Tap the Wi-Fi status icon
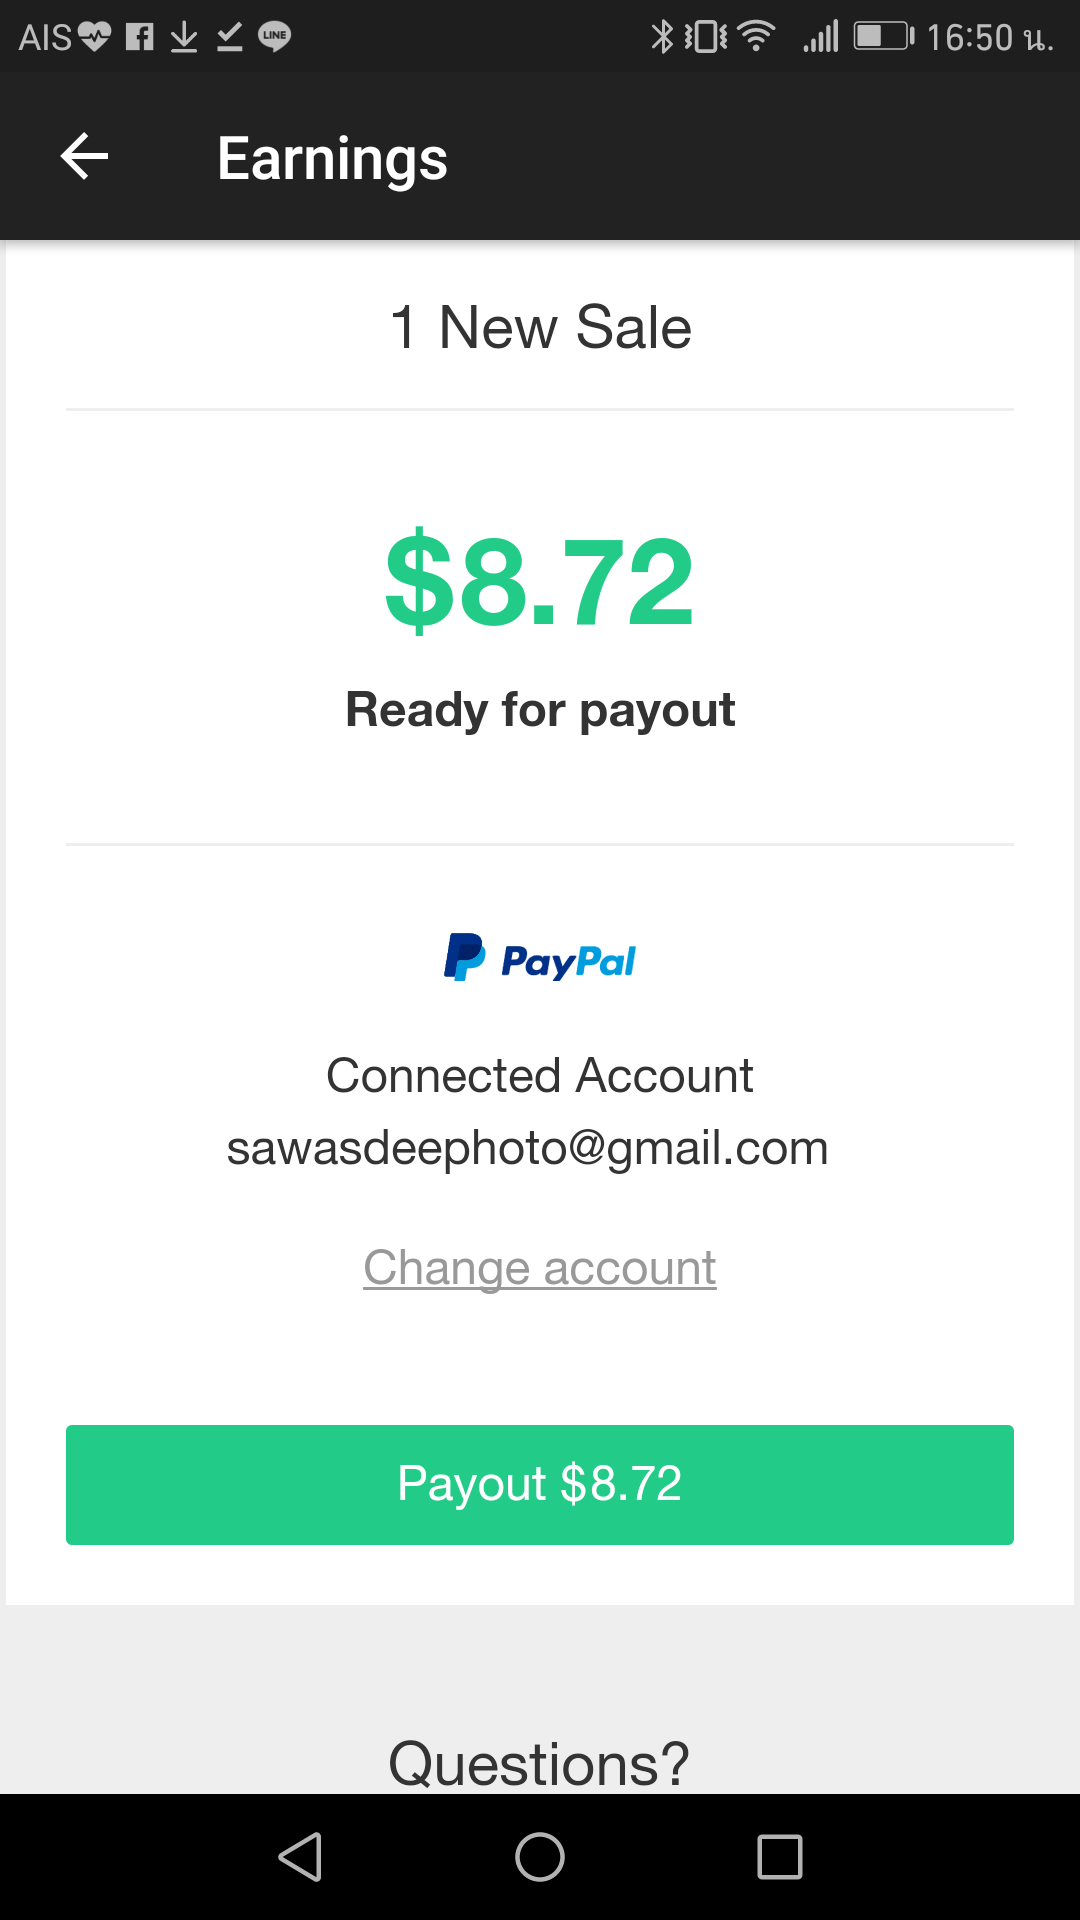Viewport: 1080px width, 1920px height. click(756, 37)
